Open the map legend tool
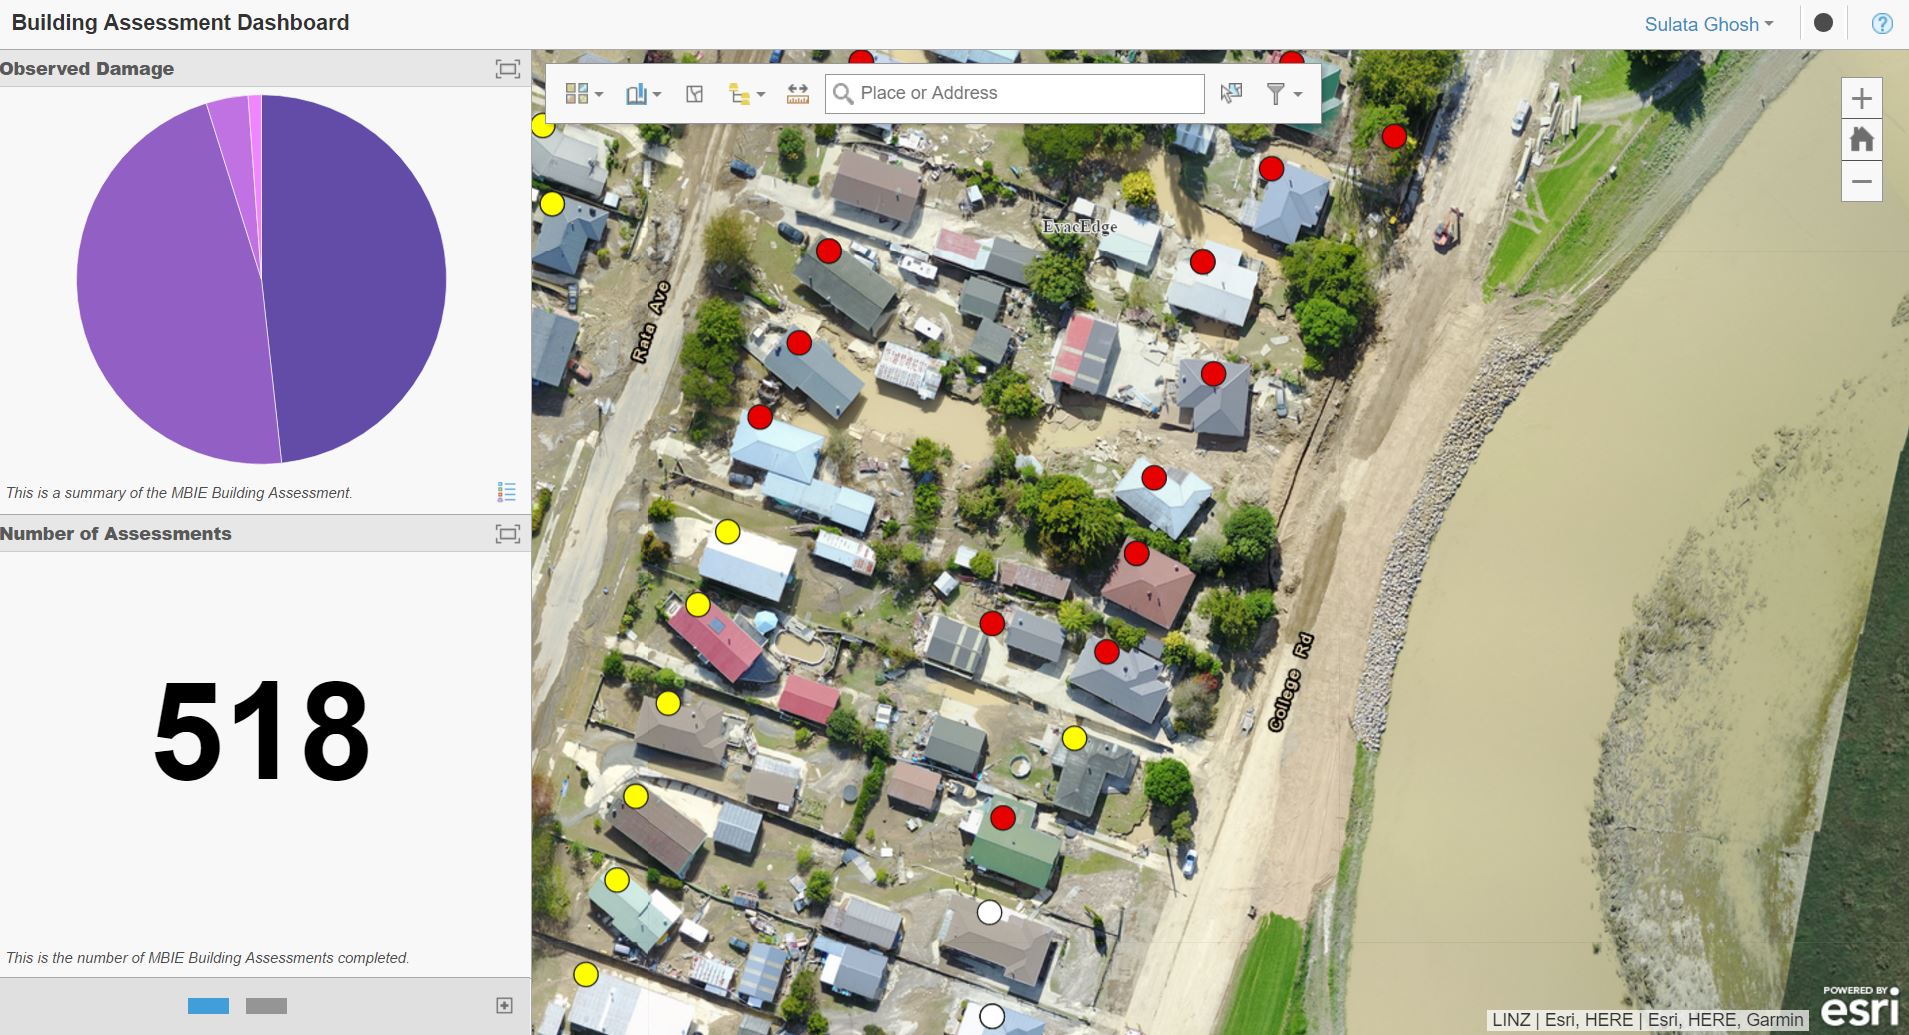Image resolution: width=1909 pixels, height=1035 pixels. (740, 94)
